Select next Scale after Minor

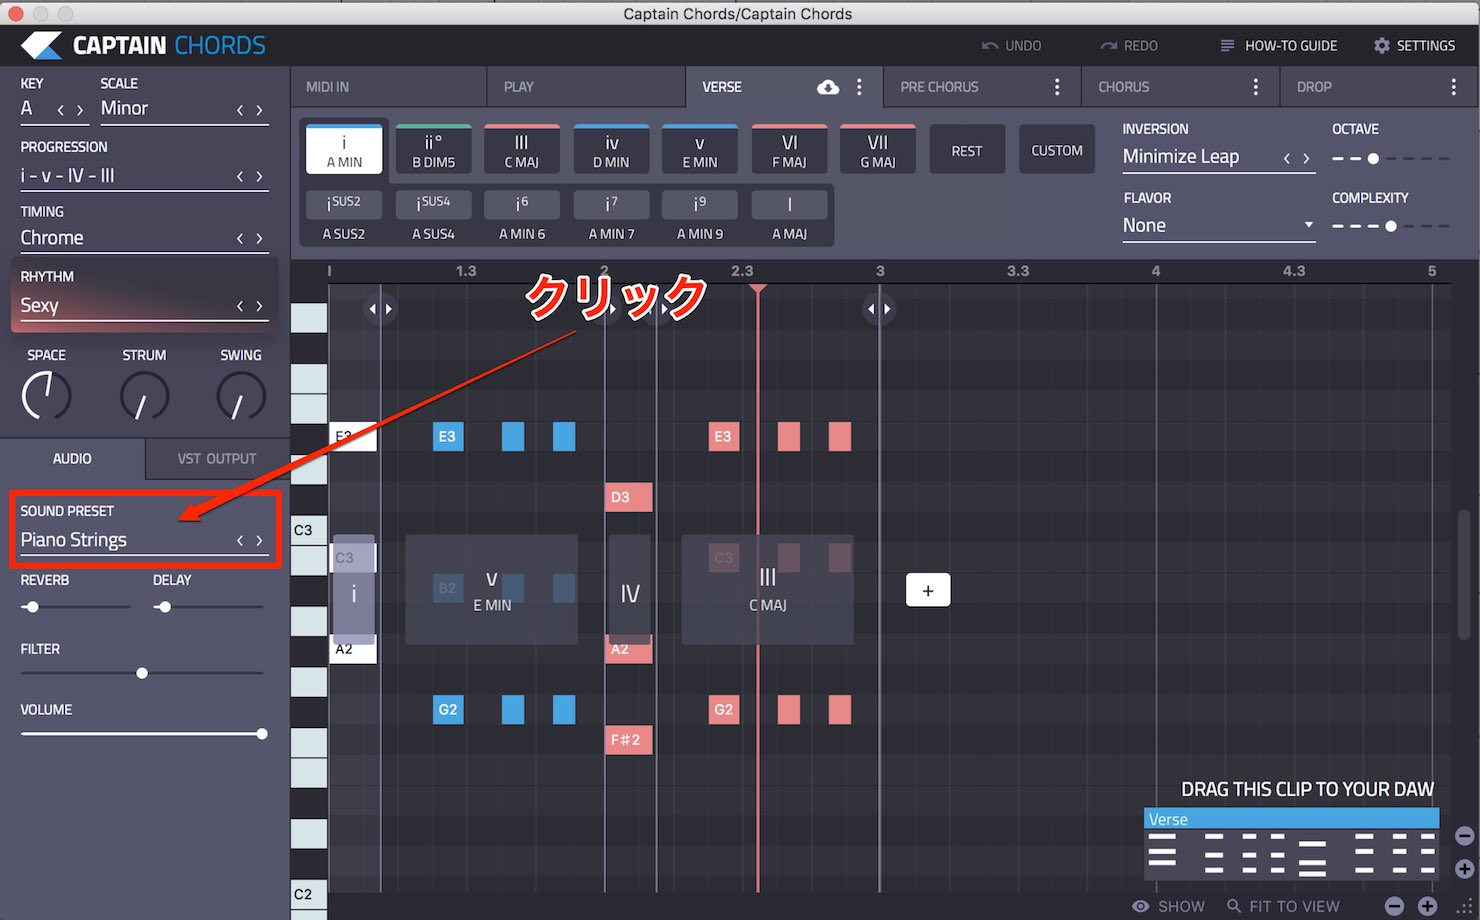[x=260, y=110]
